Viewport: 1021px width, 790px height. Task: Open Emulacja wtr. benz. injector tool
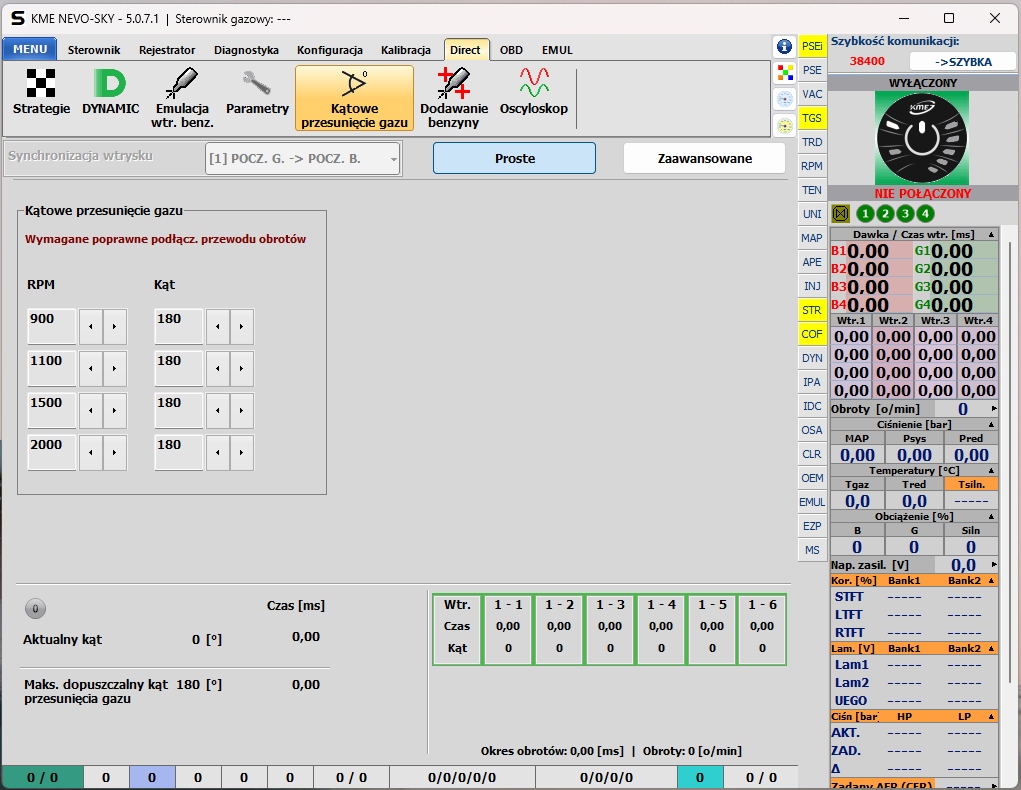click(x=182, y=97)
